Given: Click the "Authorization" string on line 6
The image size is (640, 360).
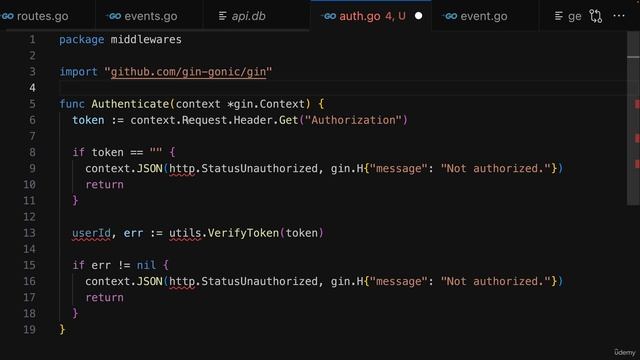Looking at the screenshot, I should (x=353, y=120).
